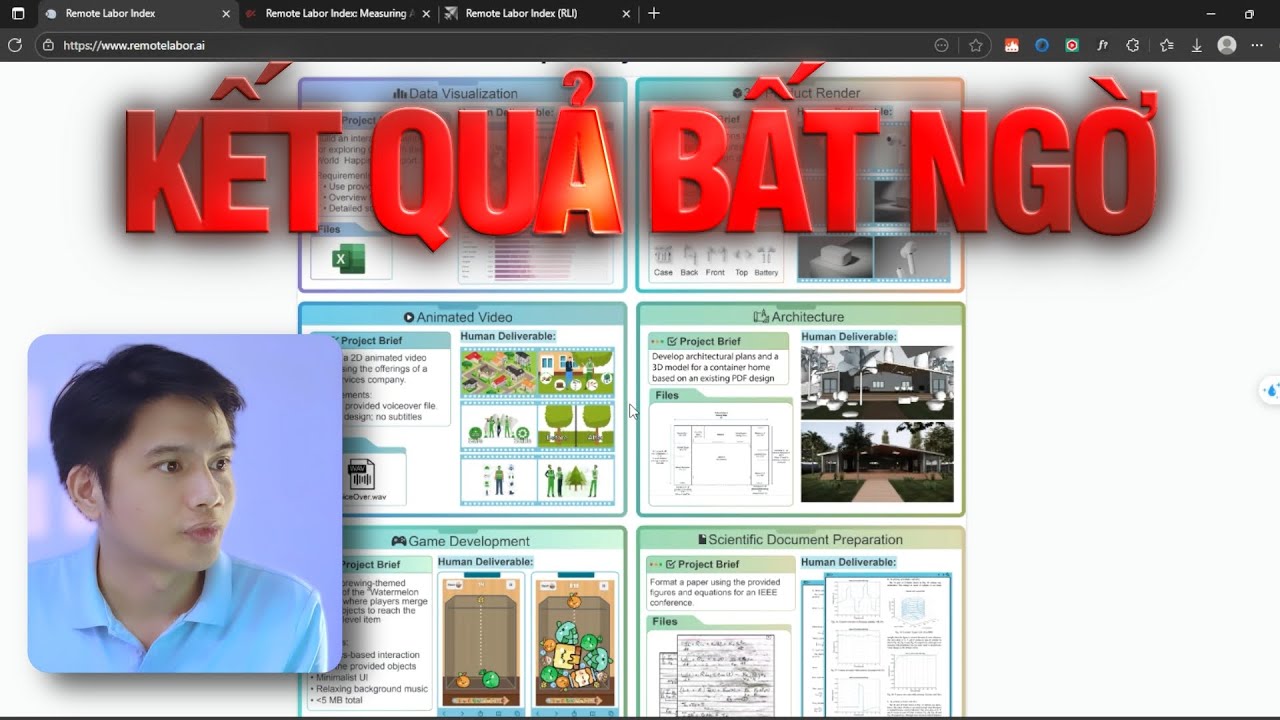Click 'Scientific Document Preparation' heading

click(800, 540)
